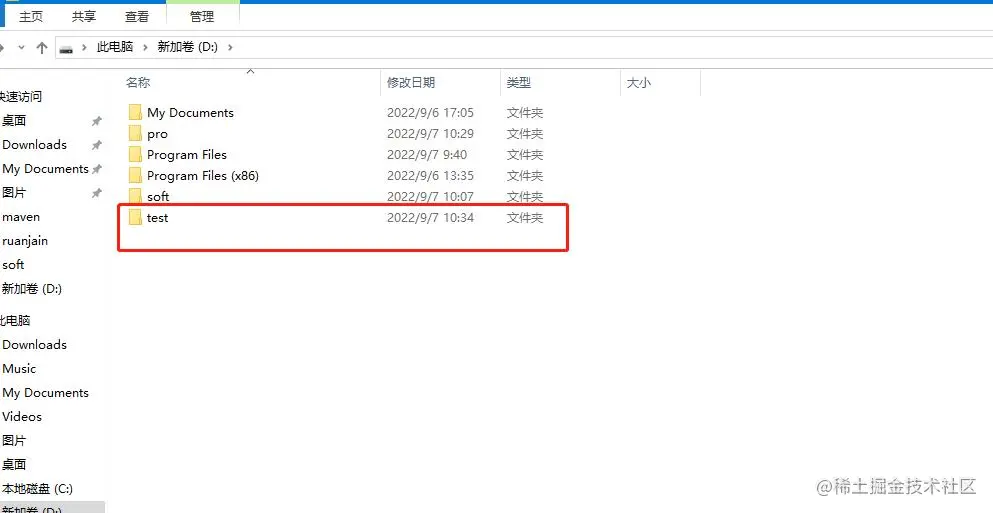The width and height of the screenshot is (993, 513).
Task: Select the test folder icon
Action: click(135, 218)
